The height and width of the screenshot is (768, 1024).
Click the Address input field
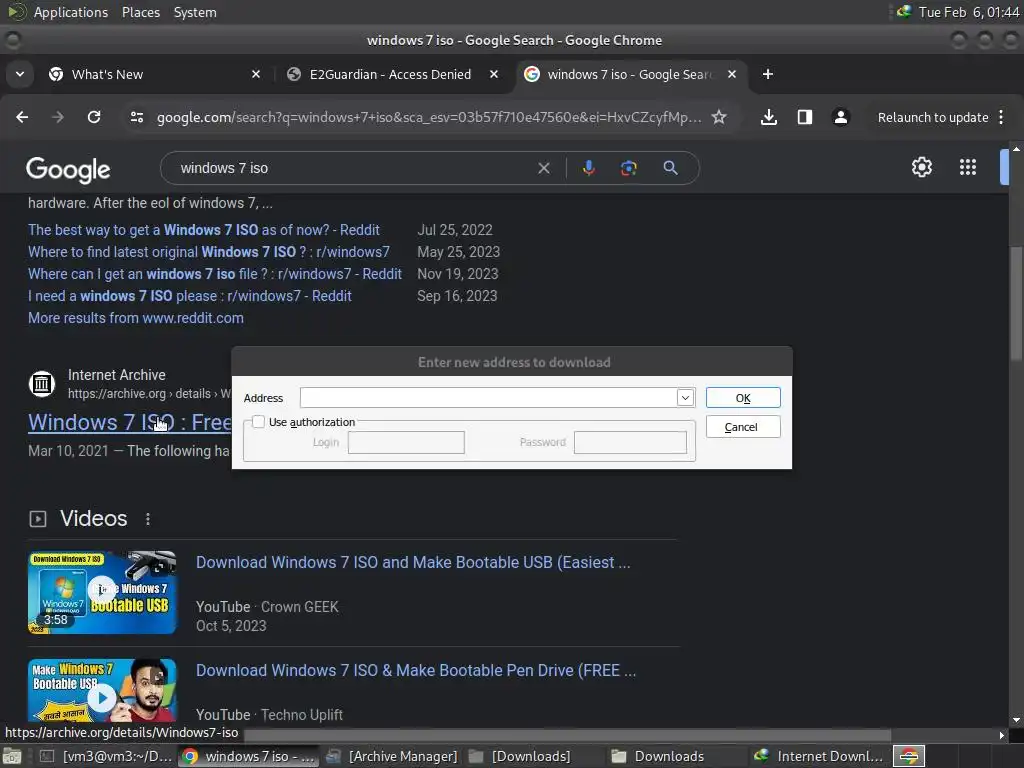pos(488,398)
